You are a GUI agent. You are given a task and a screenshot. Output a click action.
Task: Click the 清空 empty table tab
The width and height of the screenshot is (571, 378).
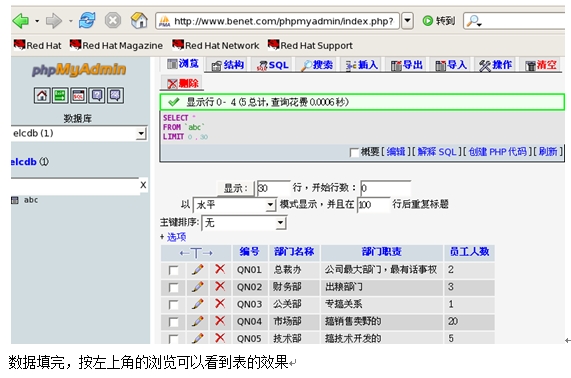pos(541,65)
